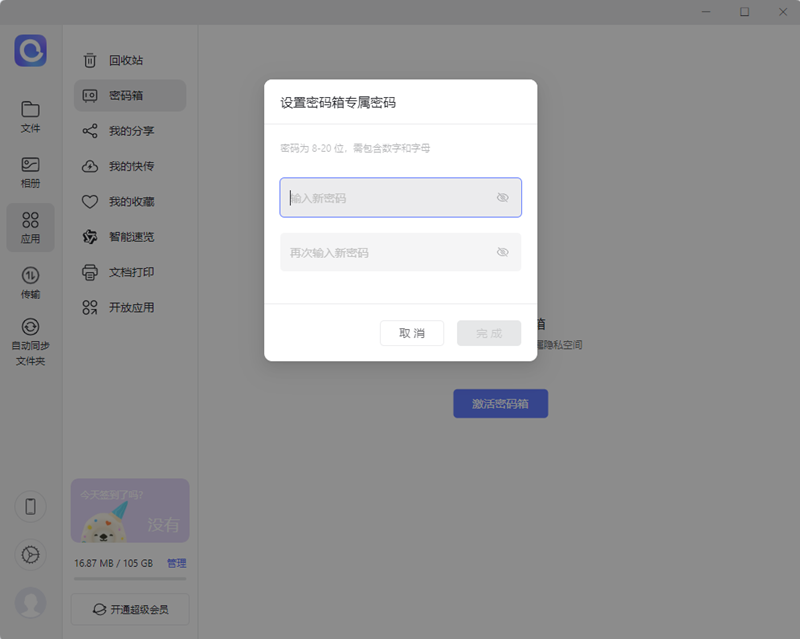
Task: Click the 开通超级会员 upgrade button
Action: pyautogui.click(x=129, y=609)
